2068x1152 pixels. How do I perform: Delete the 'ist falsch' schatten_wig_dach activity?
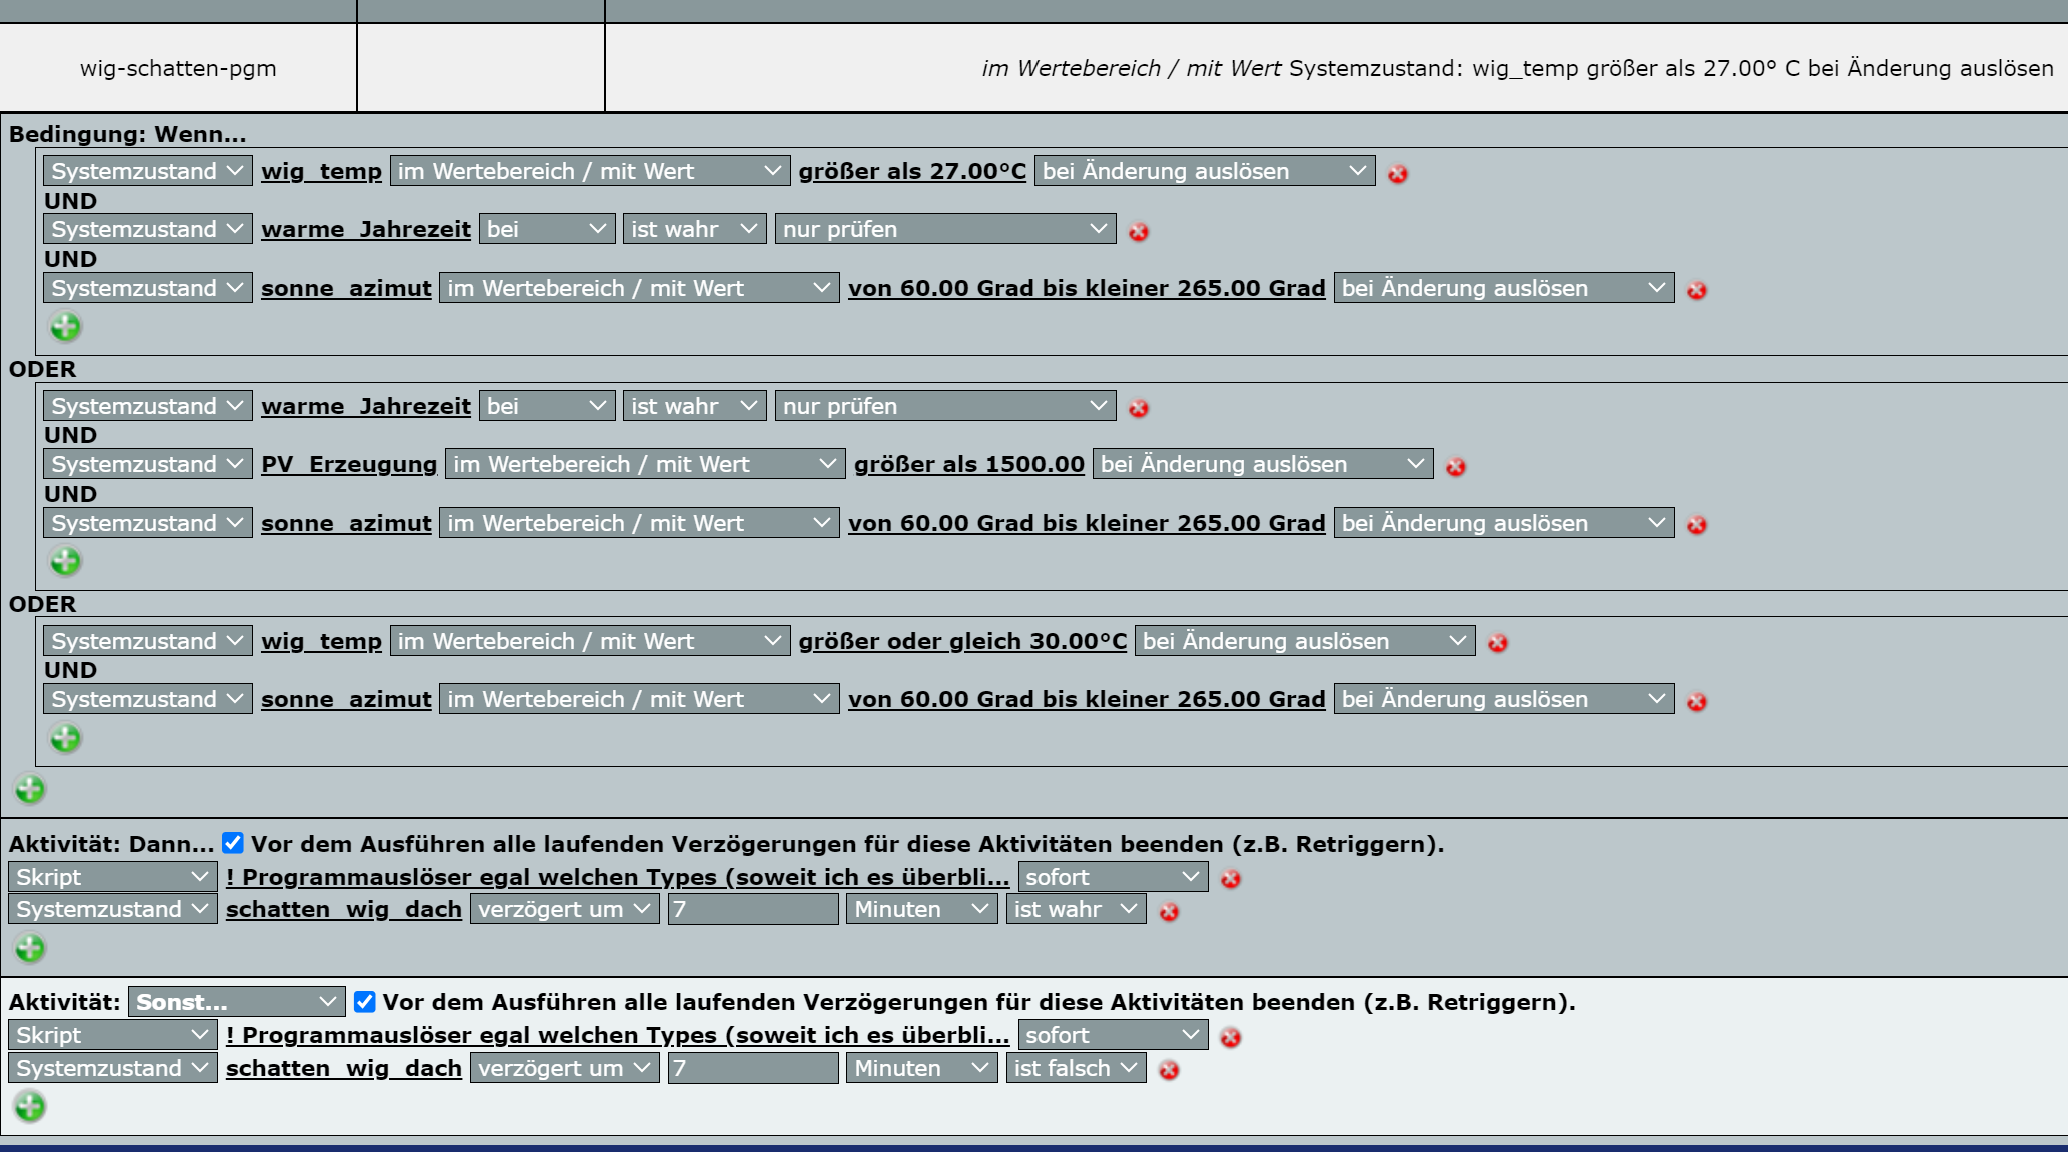tap(1168, 1070)
